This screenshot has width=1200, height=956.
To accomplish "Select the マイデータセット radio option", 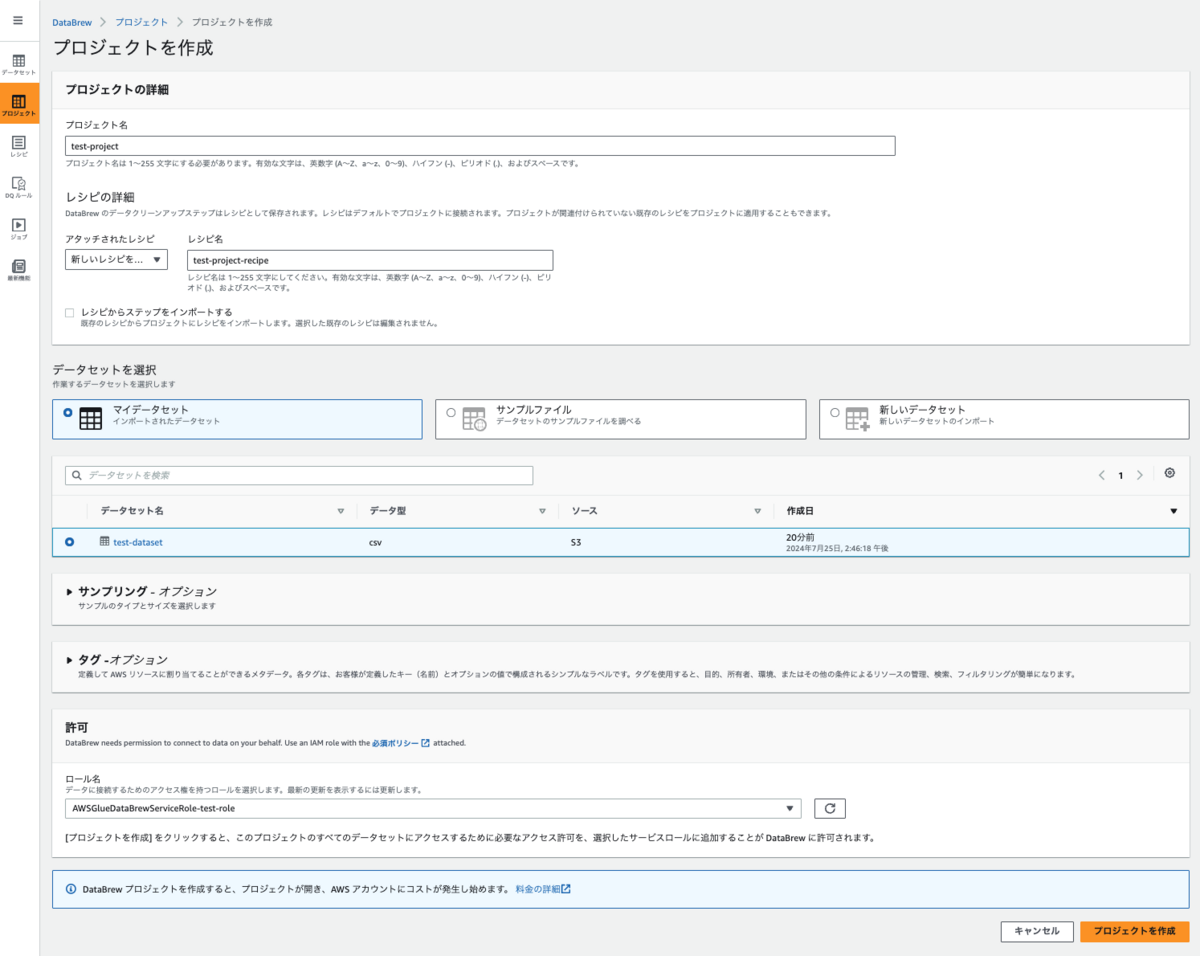I will point(67,411).
